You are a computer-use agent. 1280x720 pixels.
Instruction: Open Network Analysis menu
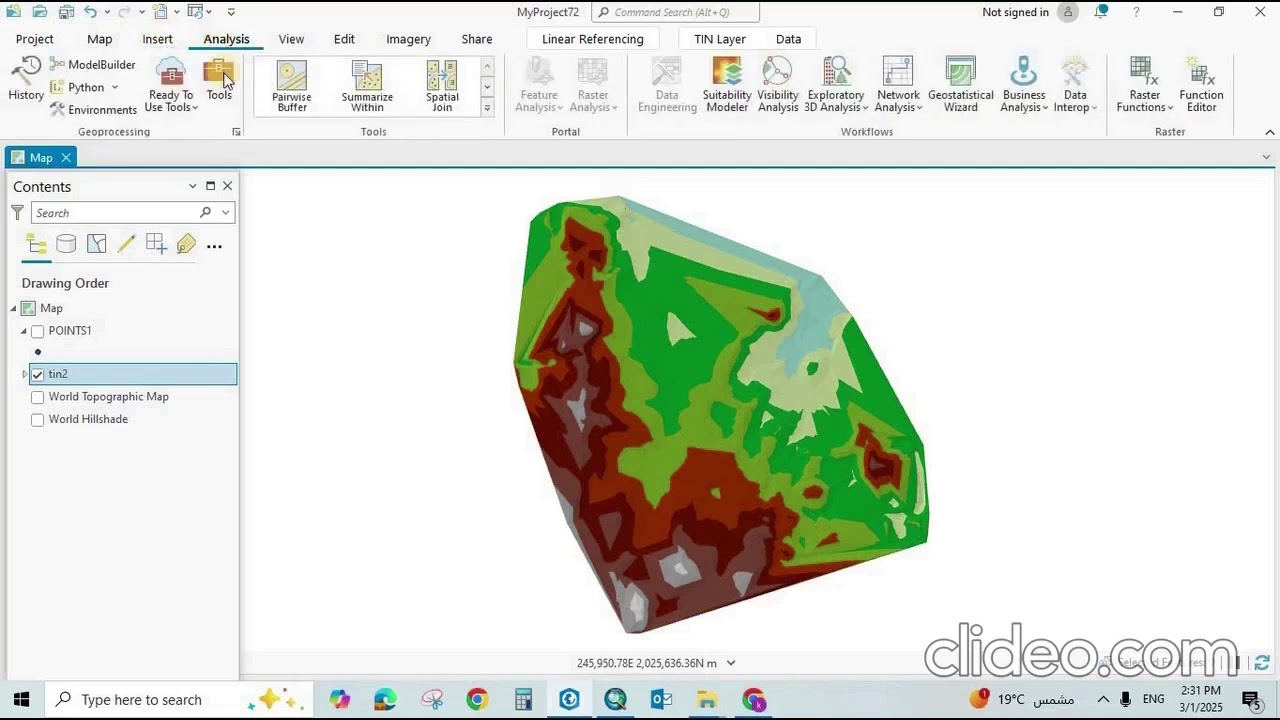click(898, 84)
